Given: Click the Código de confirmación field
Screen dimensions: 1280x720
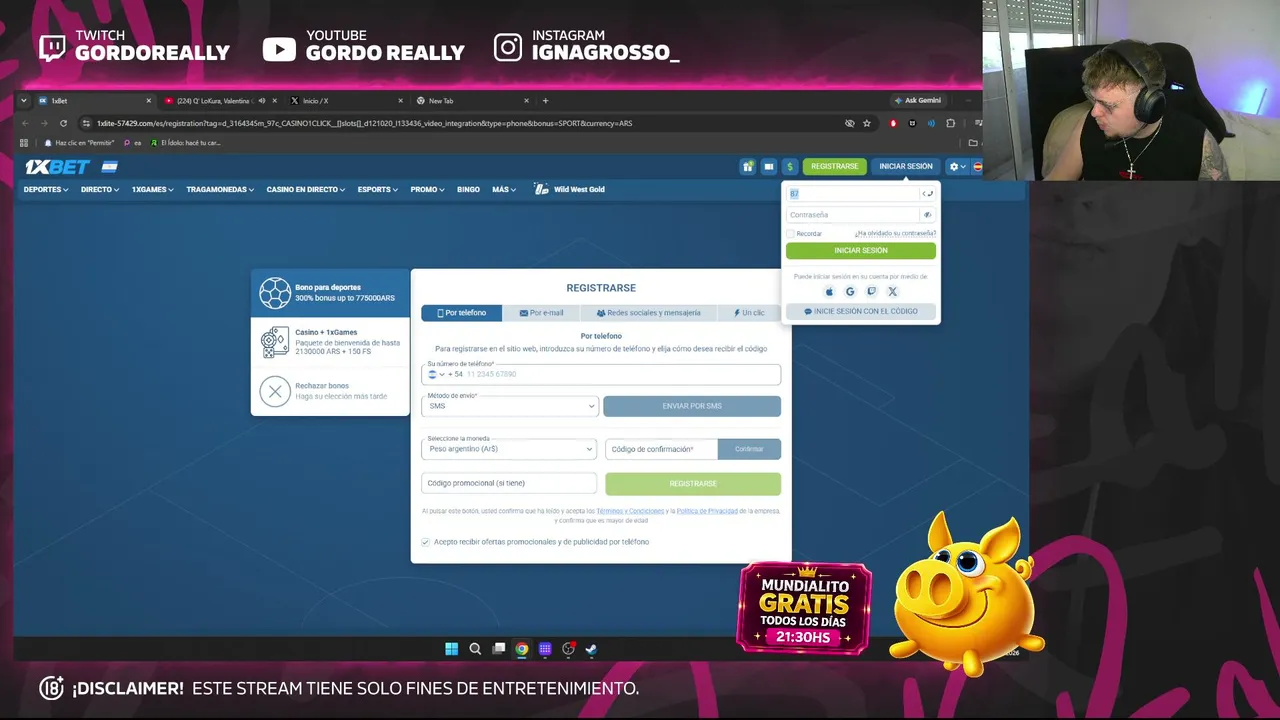Looking at the screenshot, I should tap(661, 449).
